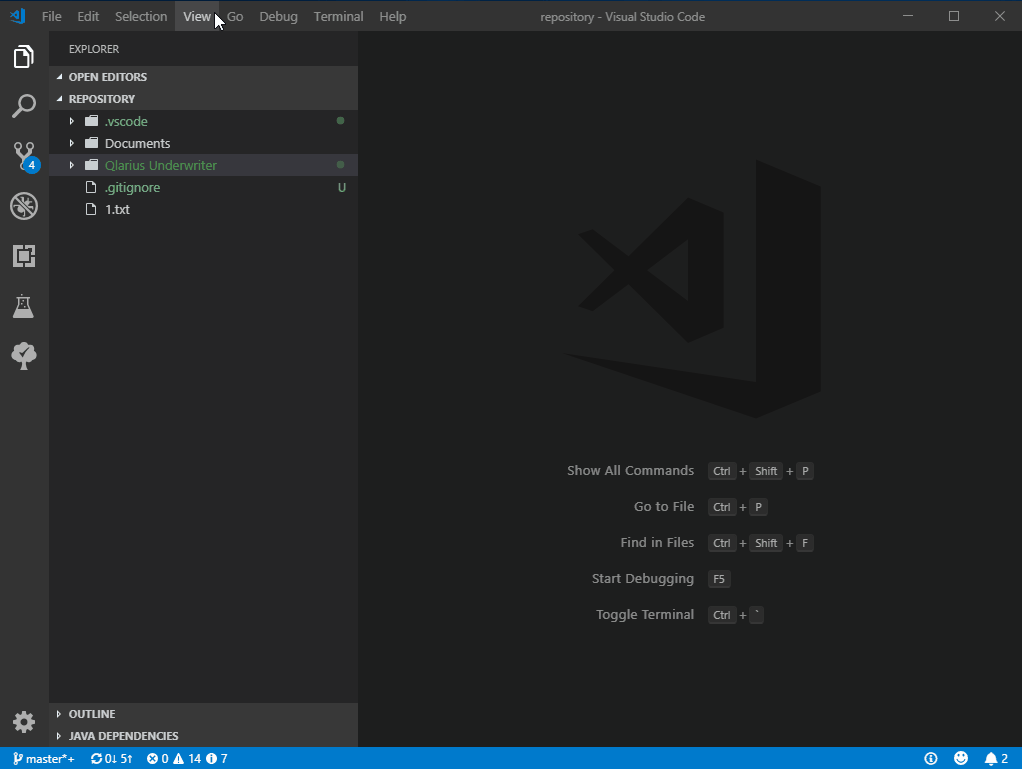Expand the .vscode folder
Viewport: 1022px width, 769px height.
[126, 121]
